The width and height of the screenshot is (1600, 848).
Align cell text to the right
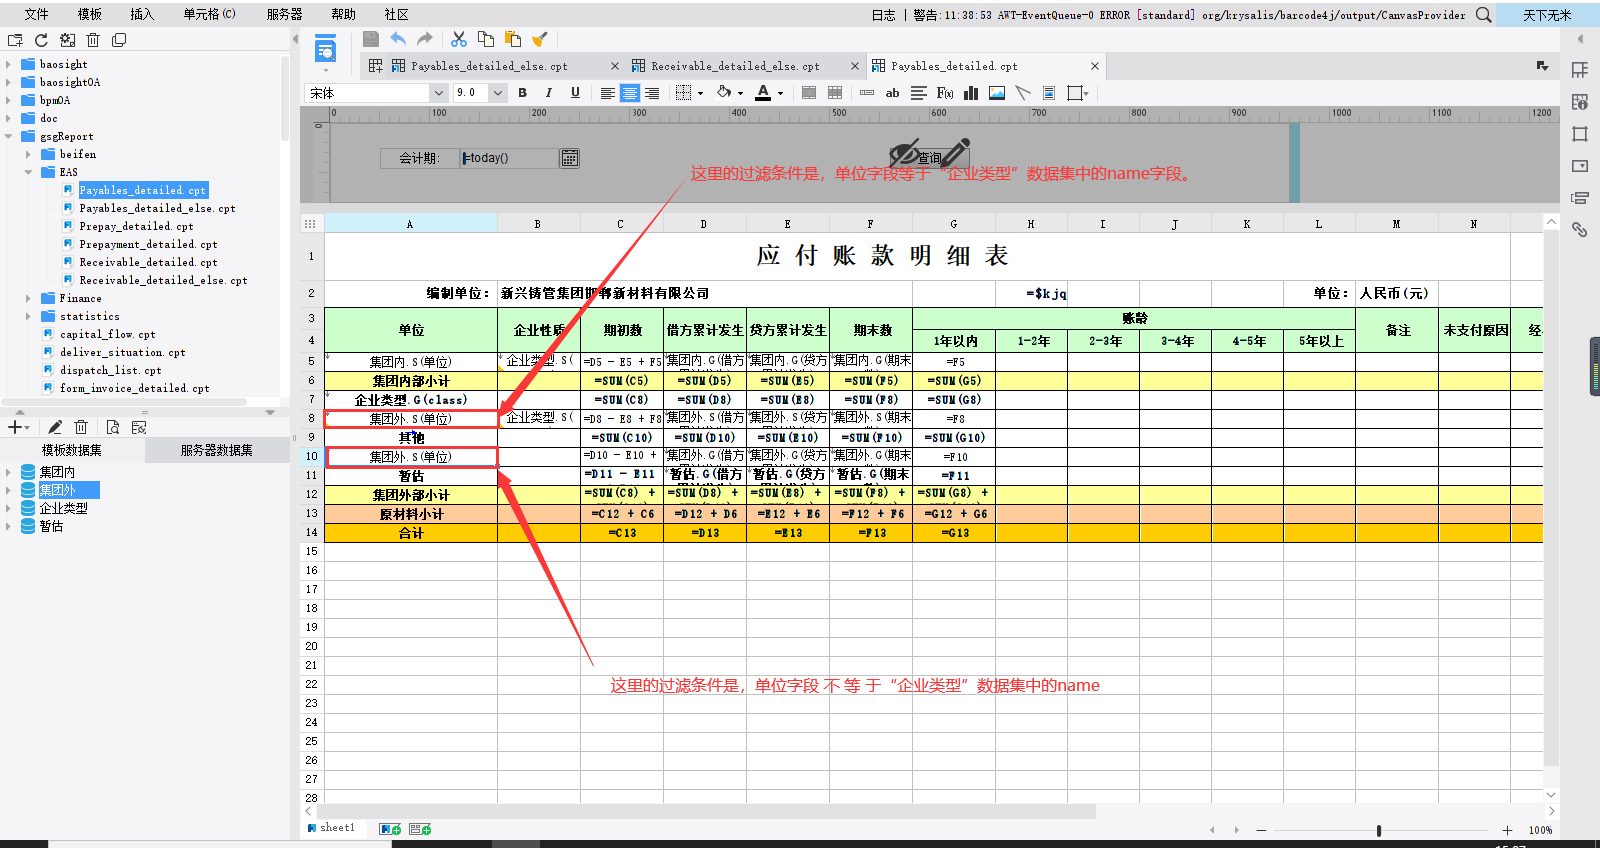652,93
